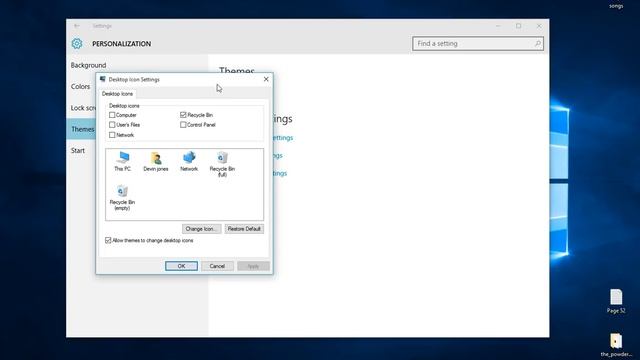Click the Apply button

click(x=253, y=266)
